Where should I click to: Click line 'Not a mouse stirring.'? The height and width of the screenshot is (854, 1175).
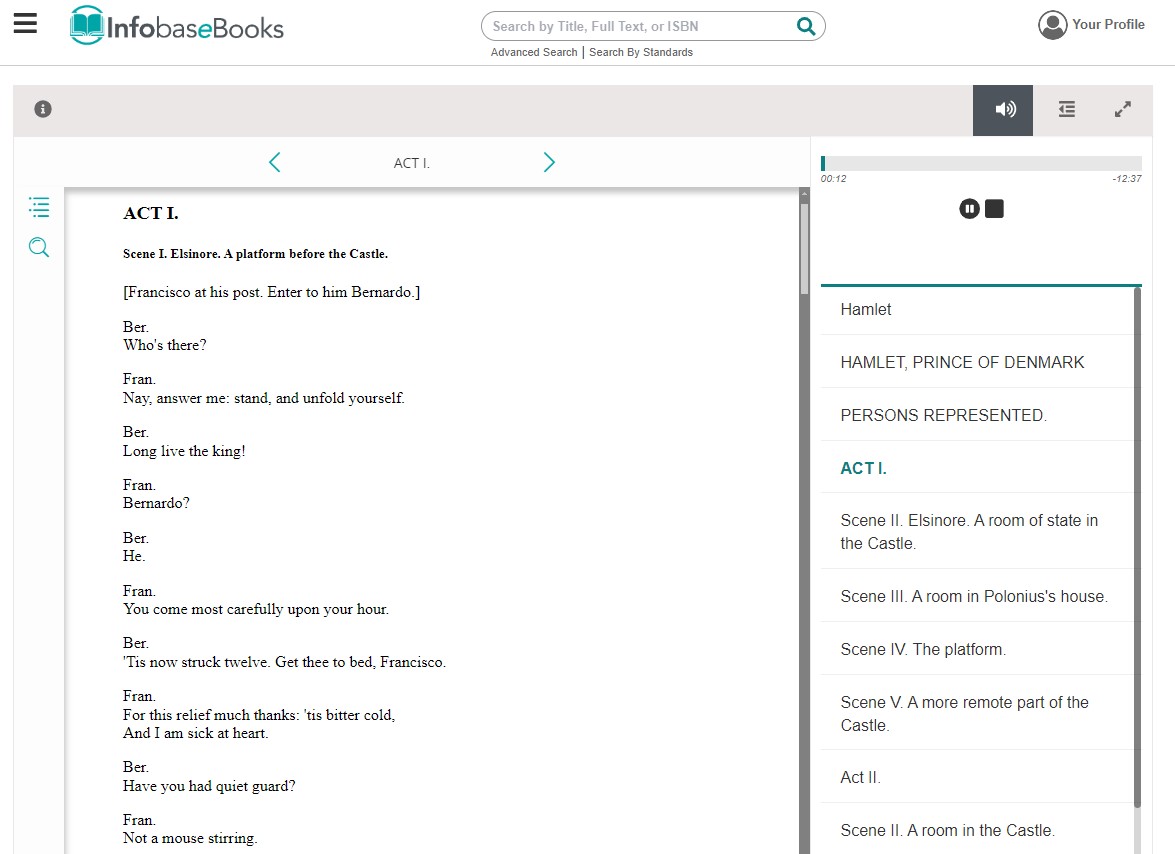tap(190, 838)
